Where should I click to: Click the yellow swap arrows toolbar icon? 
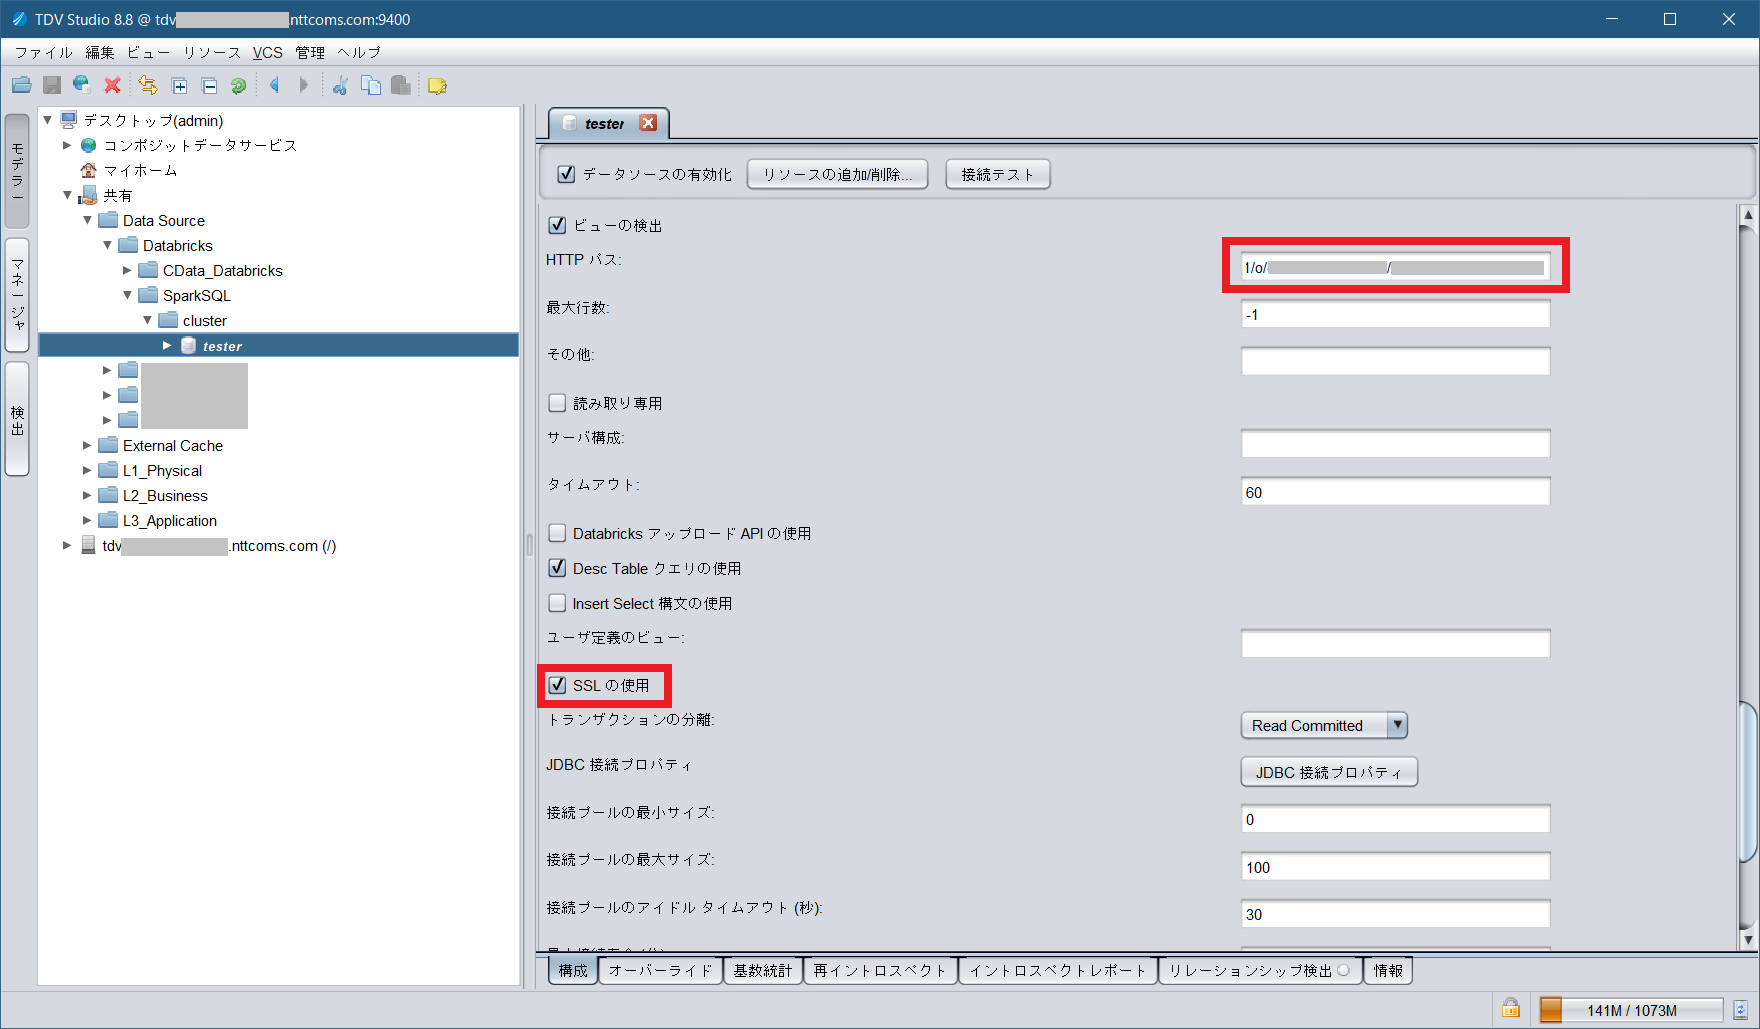pos(148,86)
